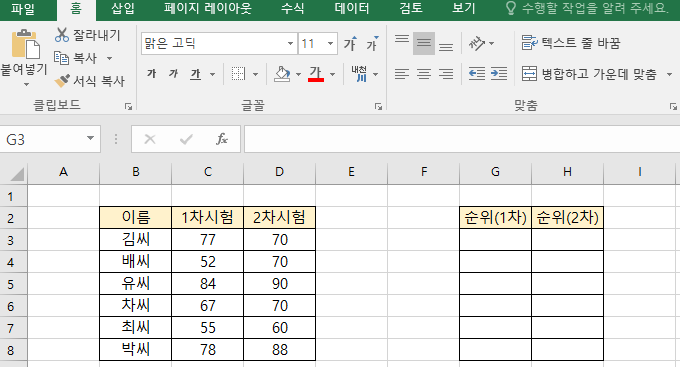The image size is (680, 367).
Task: Click the 순위(1차) header cell
Action: coord(495,217)
